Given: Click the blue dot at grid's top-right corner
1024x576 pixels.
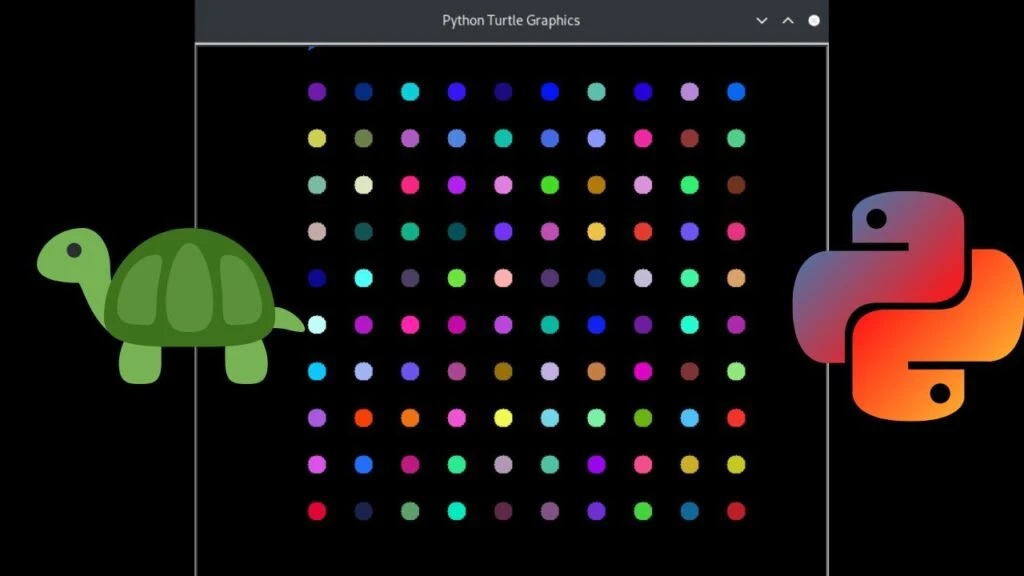Looking at the screenshot, I should (x=736, y=91).
